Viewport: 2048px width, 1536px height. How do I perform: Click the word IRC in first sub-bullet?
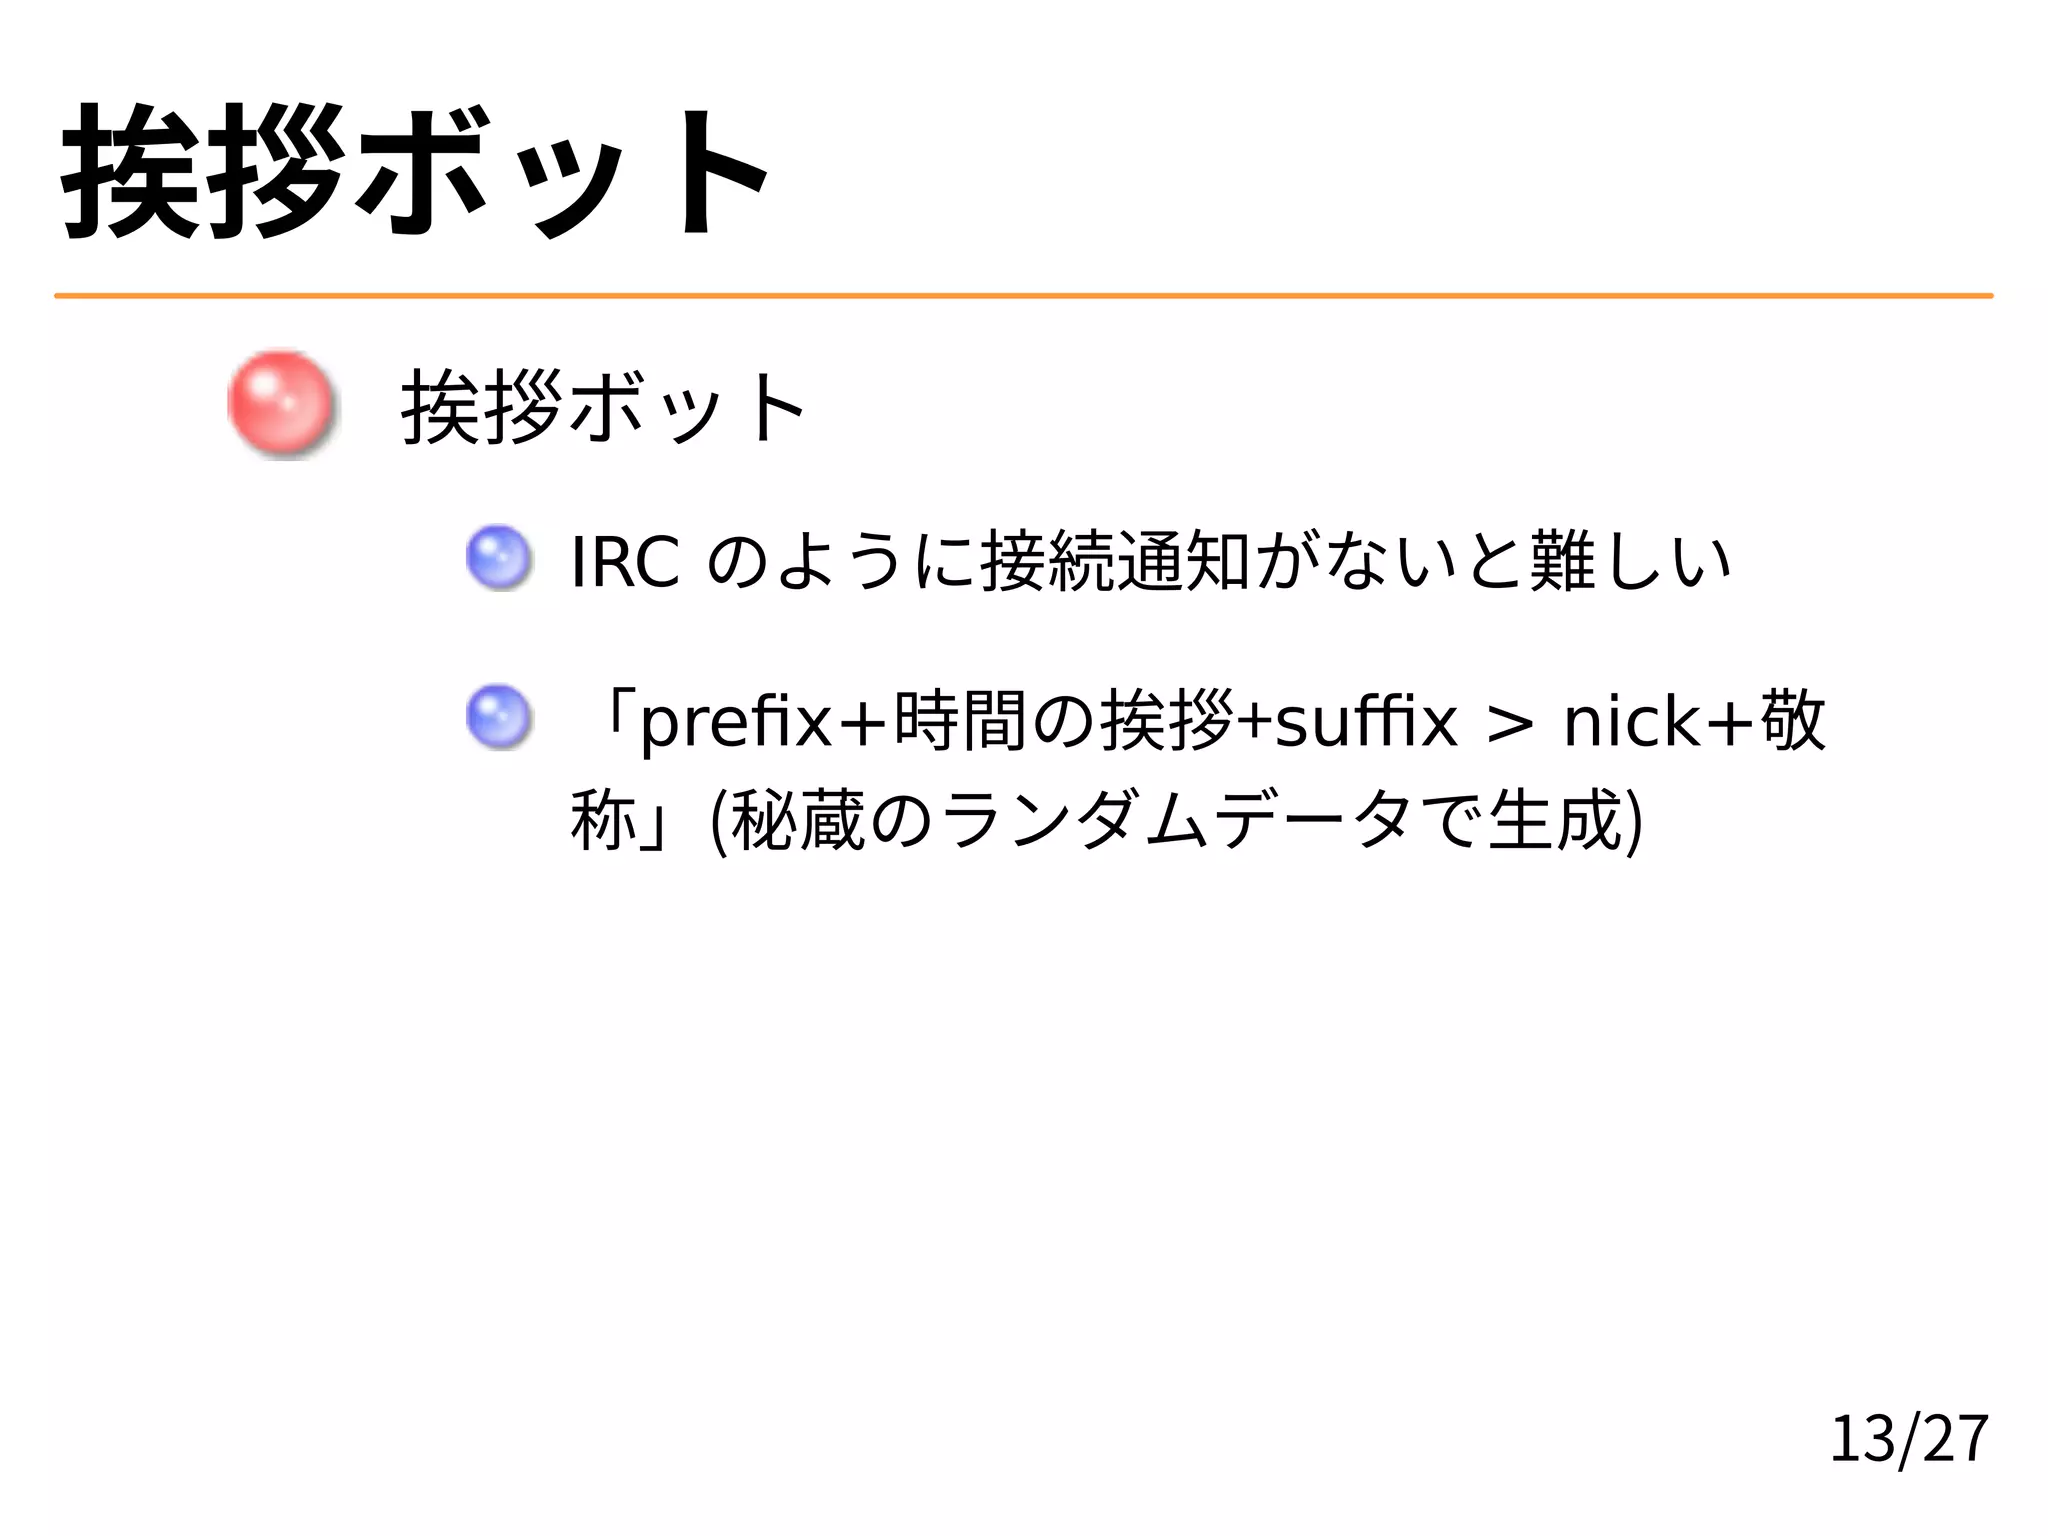coord(625,561)
